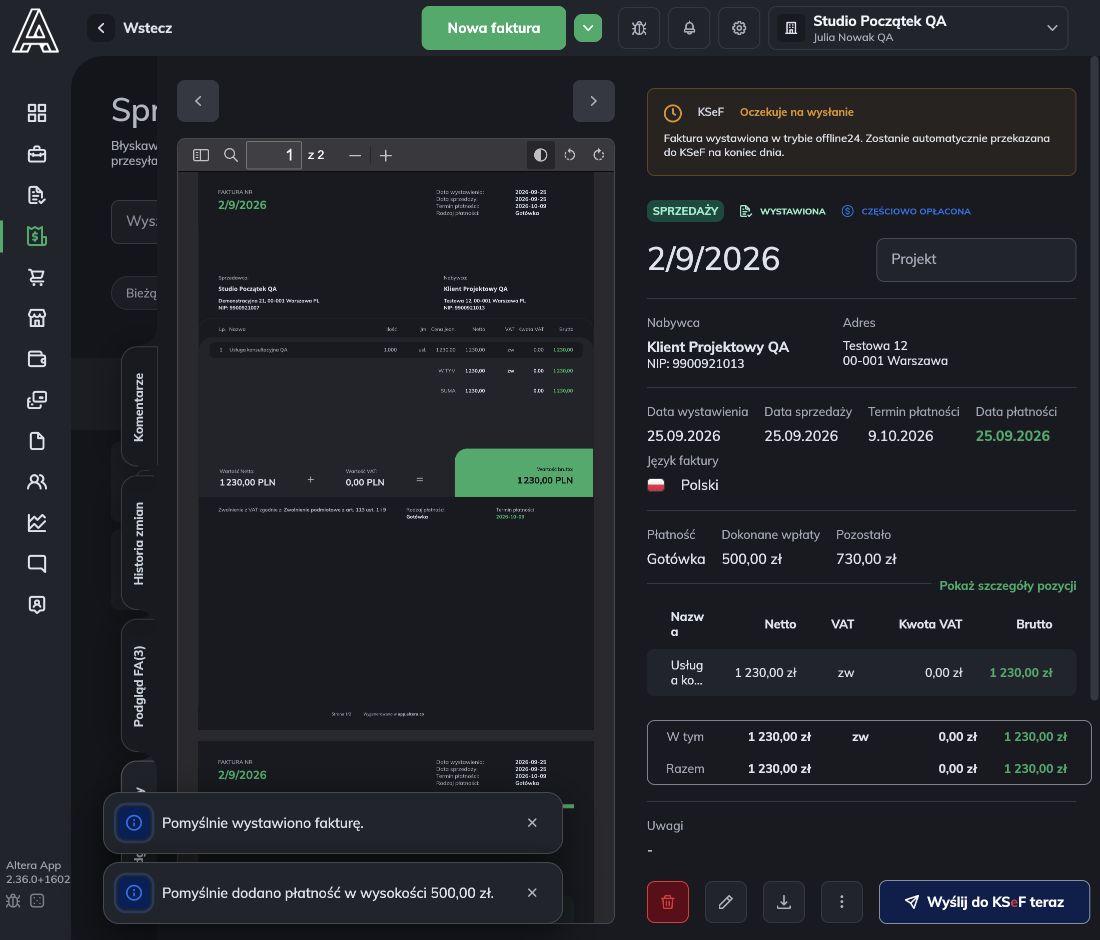Delete the invoice with red trash button
The width and height of the screenshot is (1100, 940).
tap(668, 902)
